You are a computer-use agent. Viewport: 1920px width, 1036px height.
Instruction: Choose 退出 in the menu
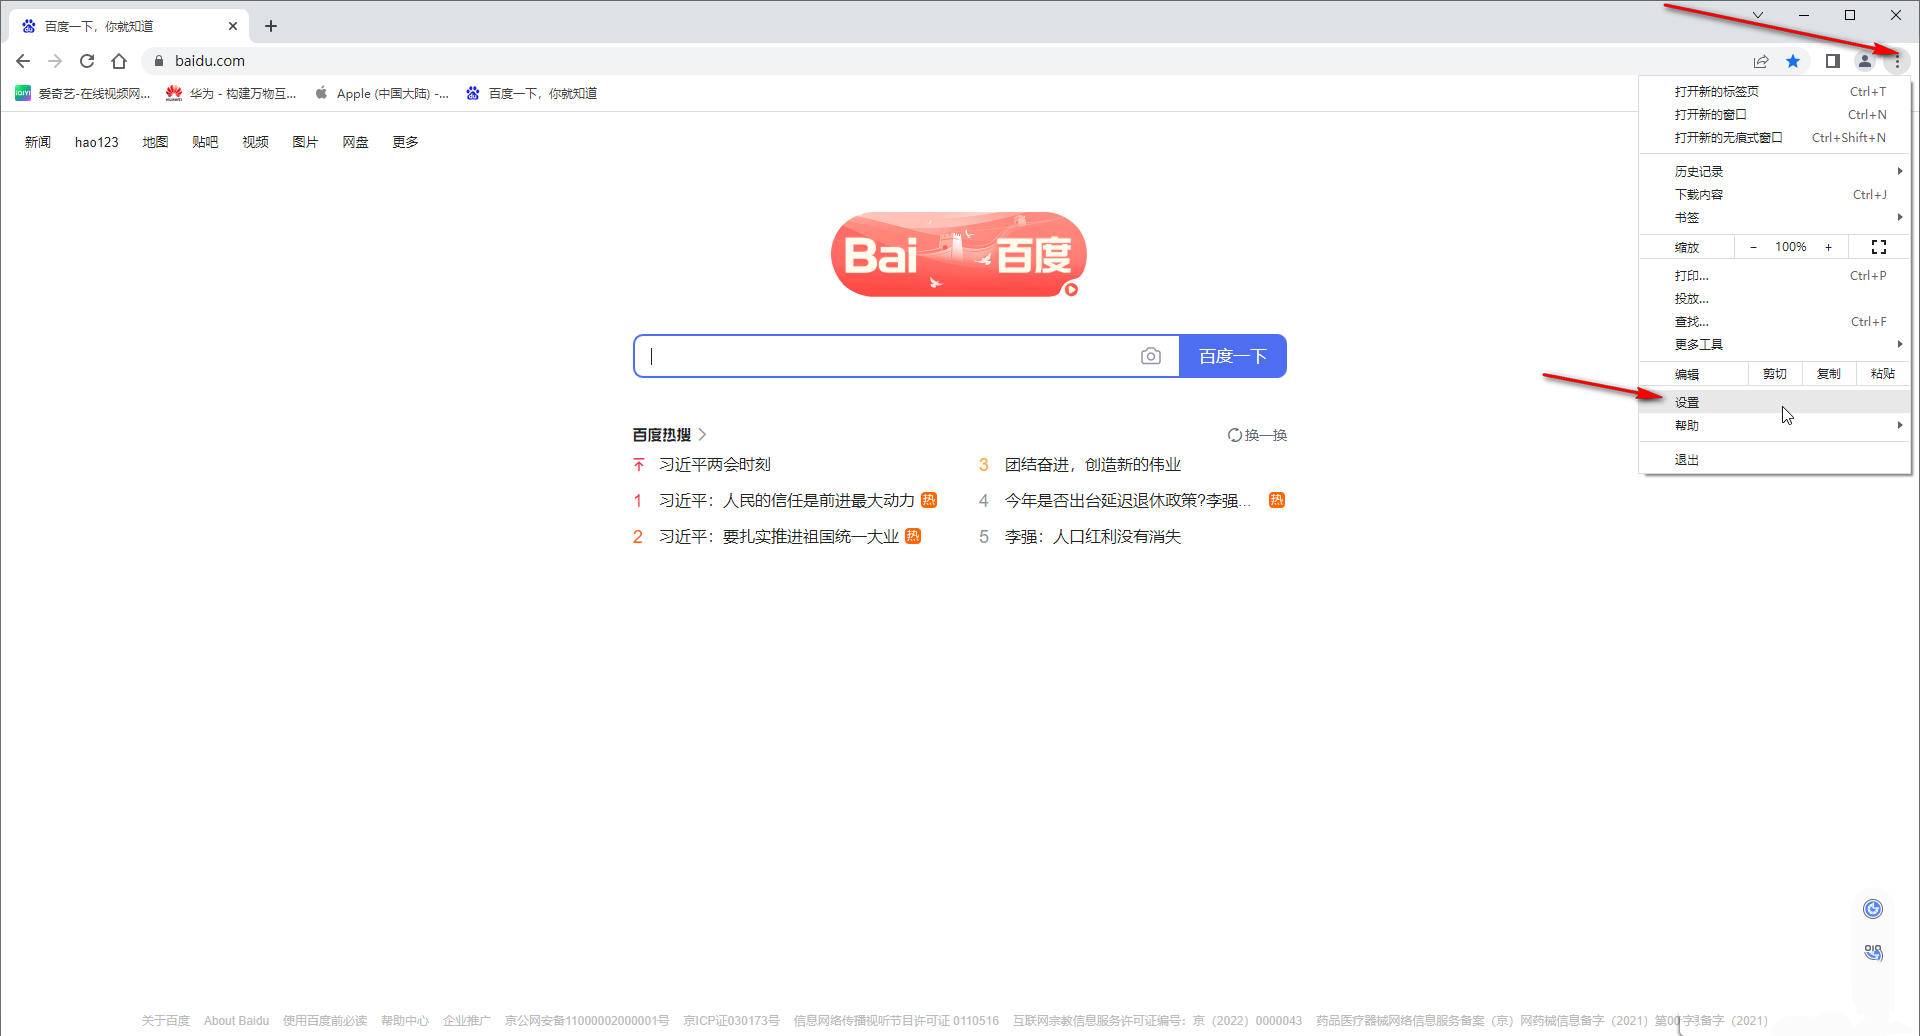click(x=1775, y=459)
